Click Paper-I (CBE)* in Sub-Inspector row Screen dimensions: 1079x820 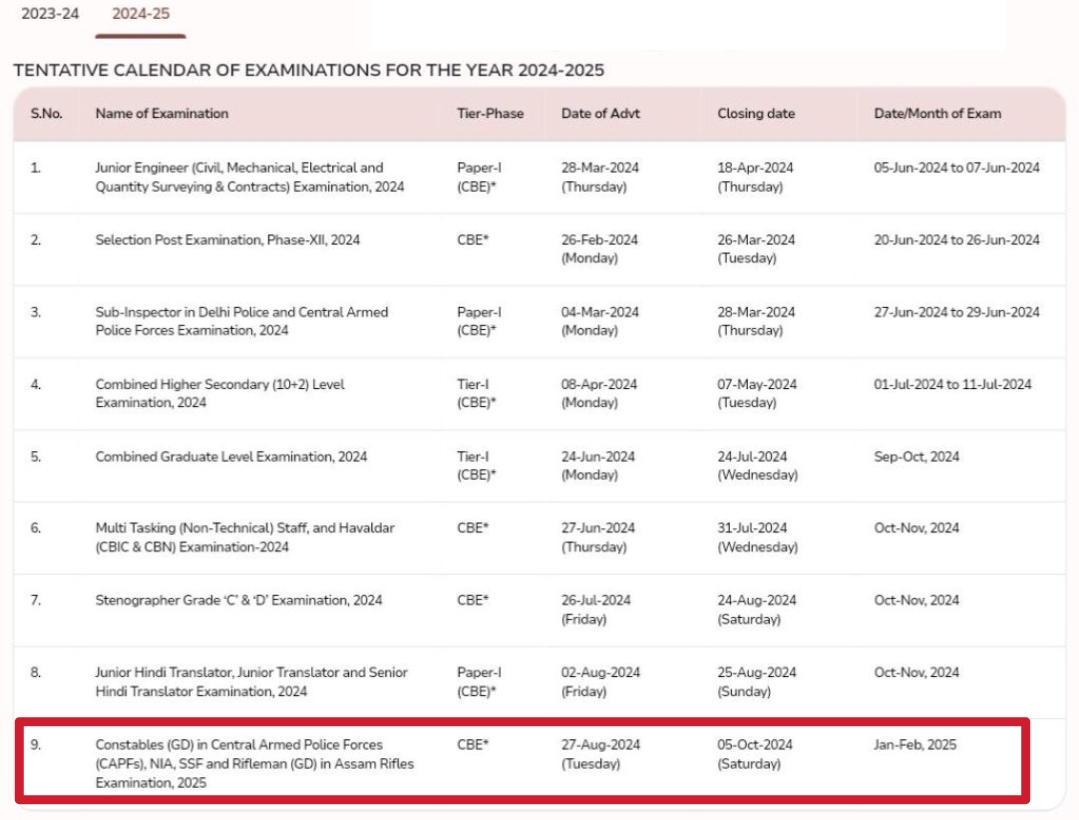click(479, 321)
